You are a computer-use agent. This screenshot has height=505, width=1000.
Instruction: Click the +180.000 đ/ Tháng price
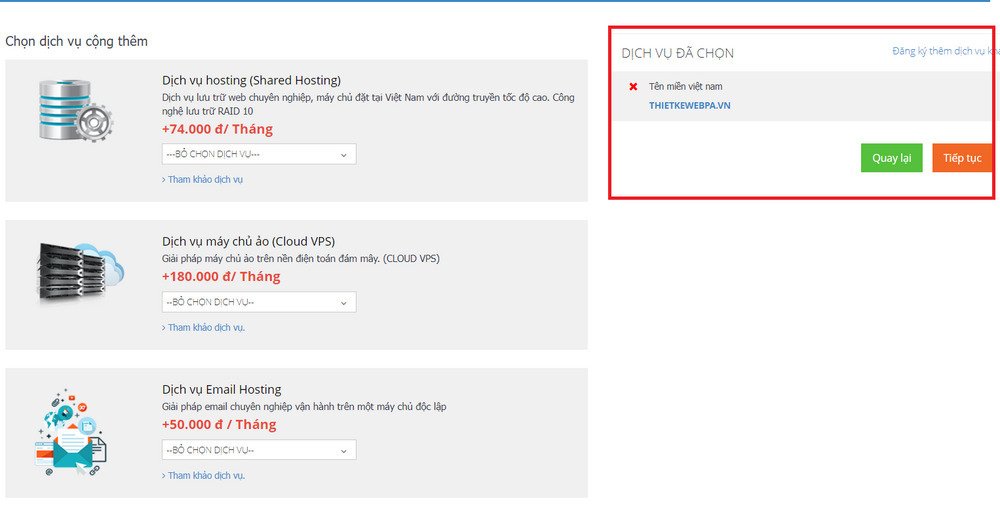(221, 277)
